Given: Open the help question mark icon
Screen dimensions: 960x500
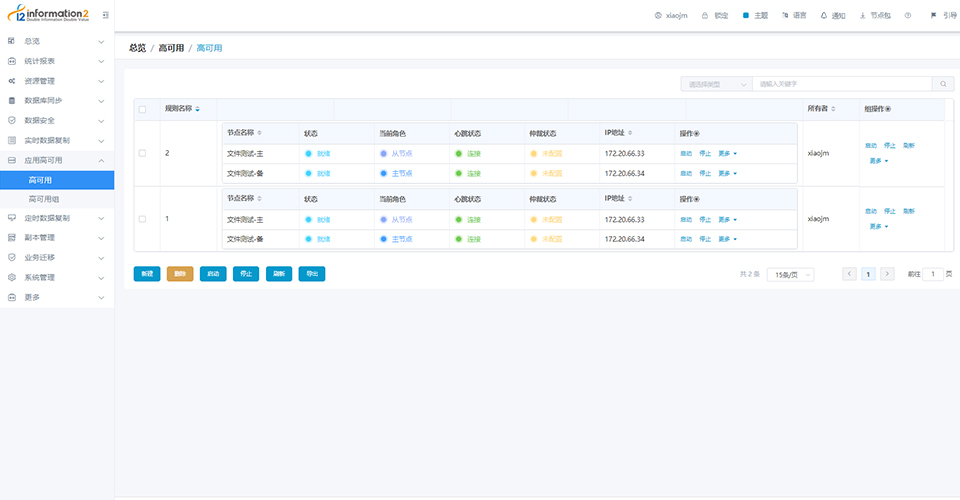Looking at the screenshot, I should coord(906,16).
